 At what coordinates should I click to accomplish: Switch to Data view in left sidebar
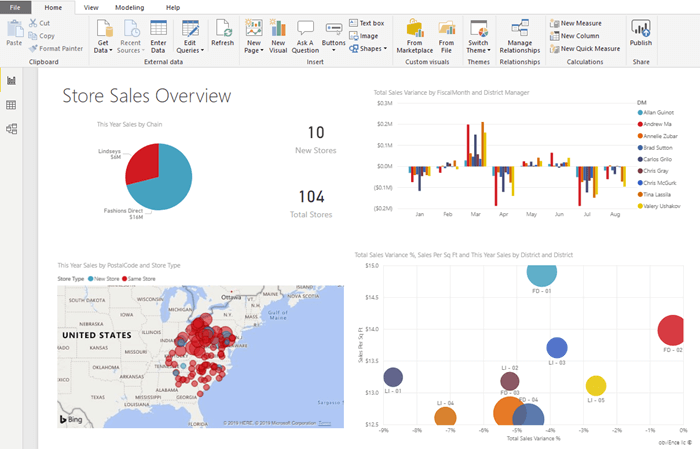[x=11, y=105]
